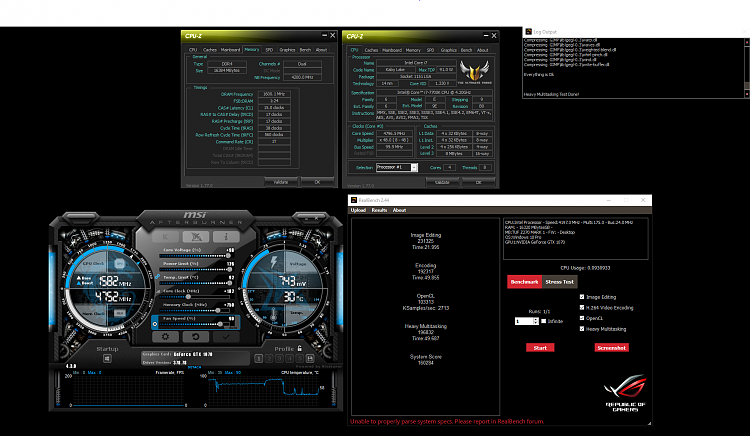The image size is (750, 436).
Task: Select Afterburner profile slot 5
Action: click(300, 358)
